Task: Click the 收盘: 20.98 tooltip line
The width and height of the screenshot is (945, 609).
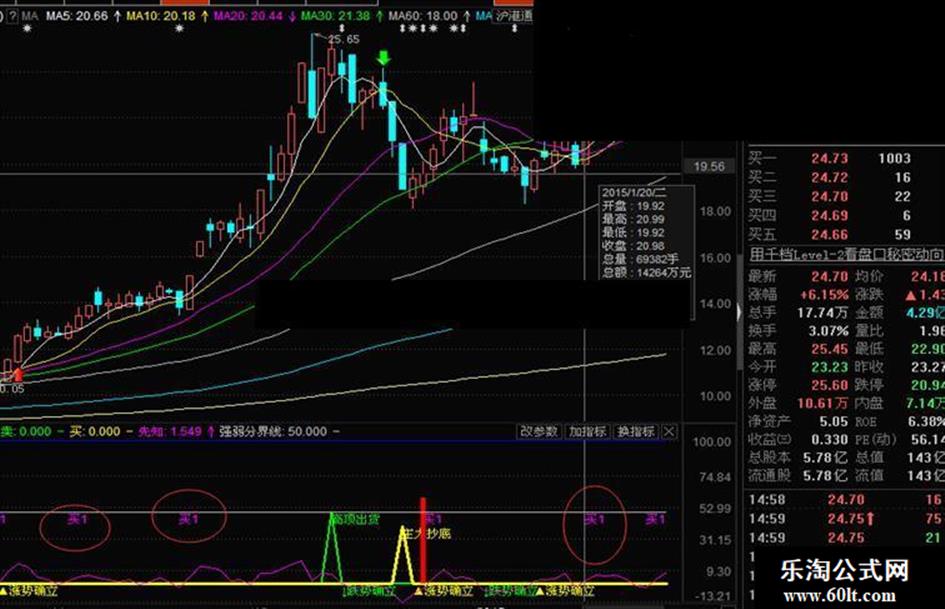Action: tap(633, 246)
